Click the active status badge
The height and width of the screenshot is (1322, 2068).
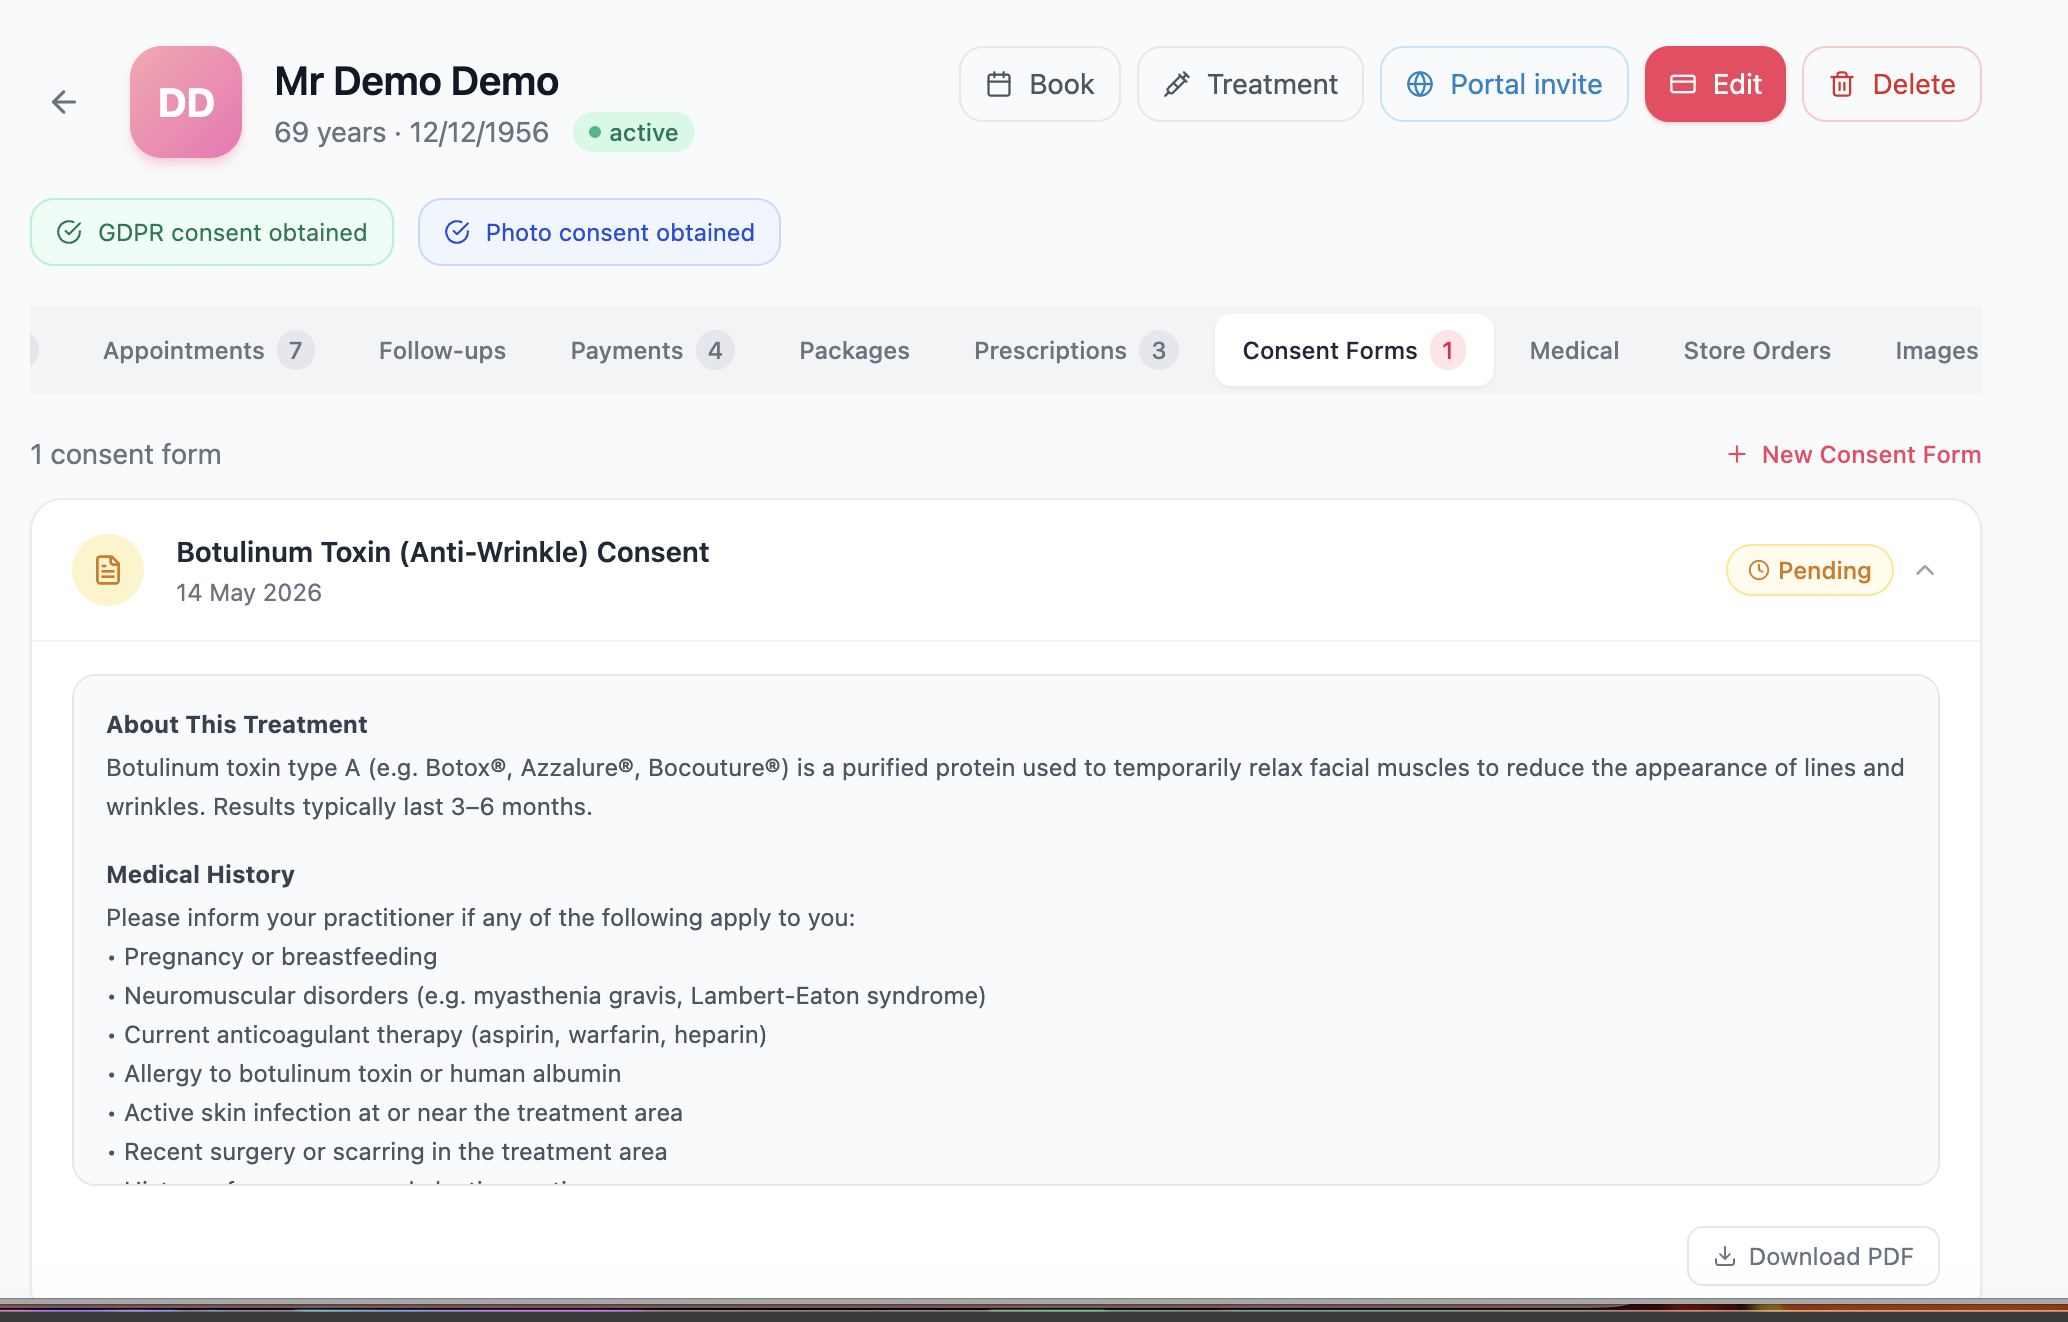[x=634, y=132]
